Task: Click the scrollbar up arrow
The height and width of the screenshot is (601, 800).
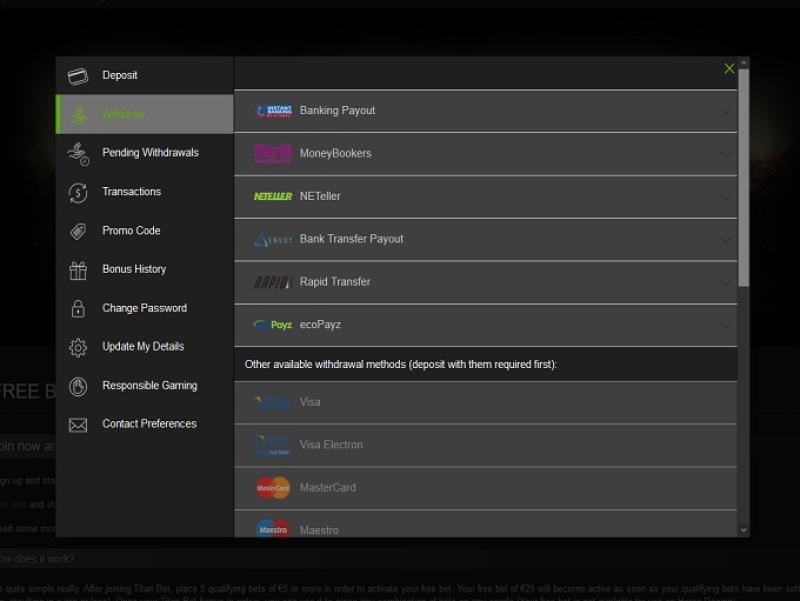Action: pos(744,63)
